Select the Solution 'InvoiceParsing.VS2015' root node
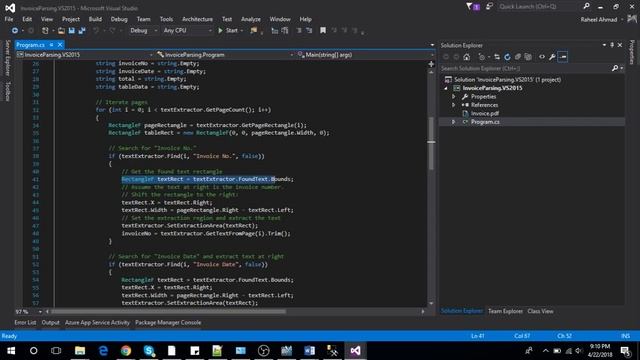Screen dimensions: 640x360 (507, 80)
